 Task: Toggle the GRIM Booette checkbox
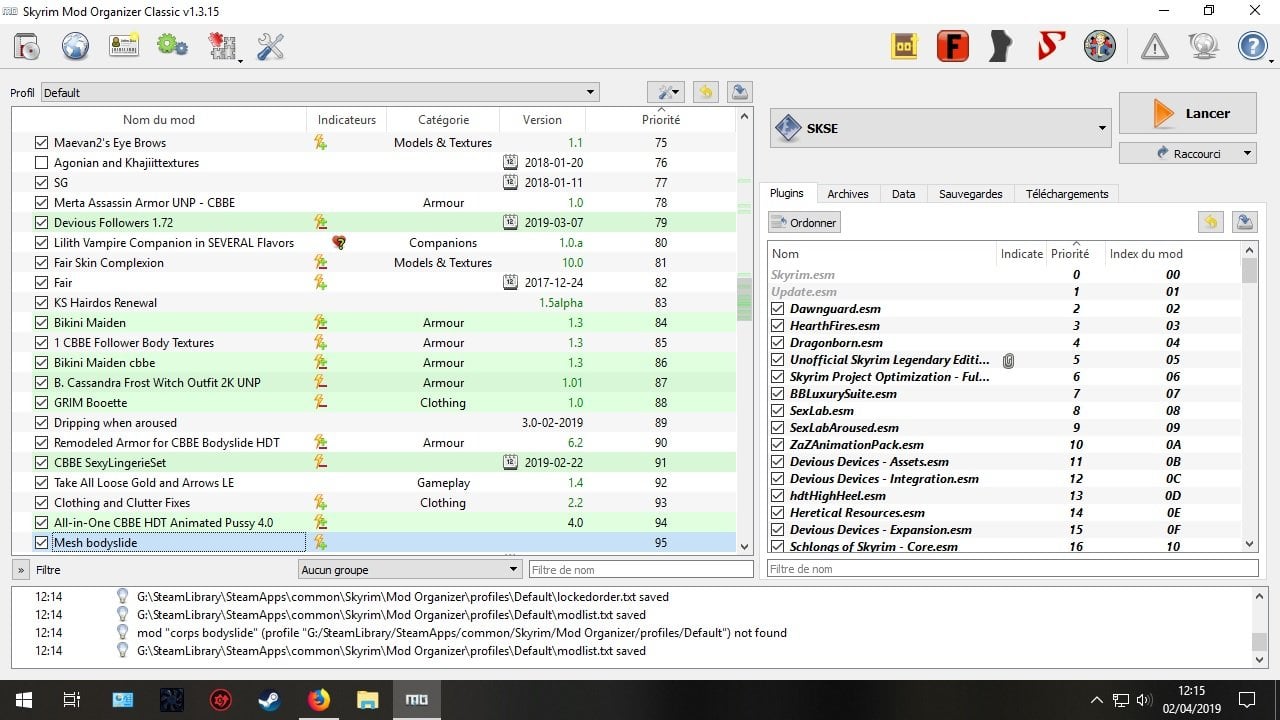tap(41, 402)
